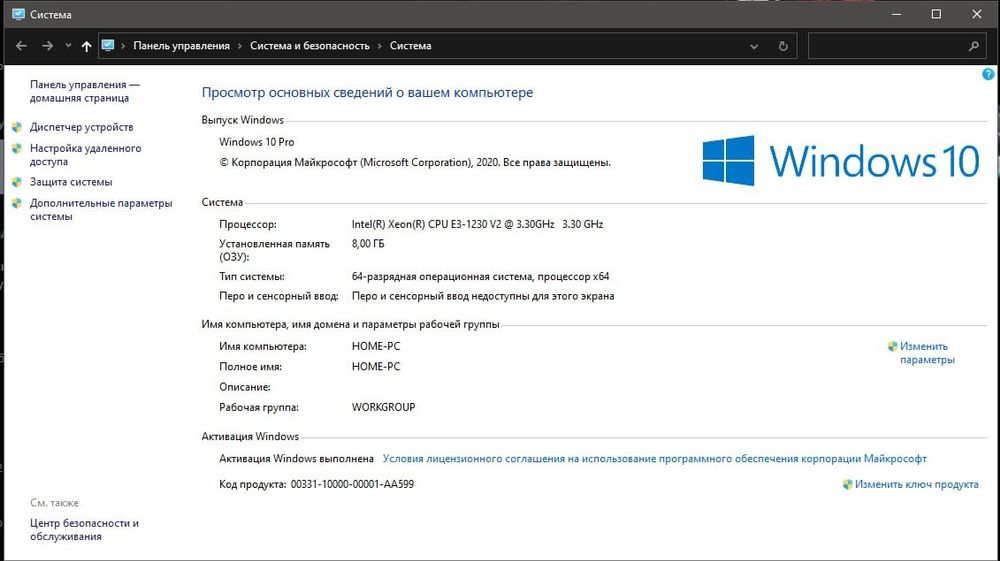
Task: Click the forward navigation arrow
Action: (47, 46)
